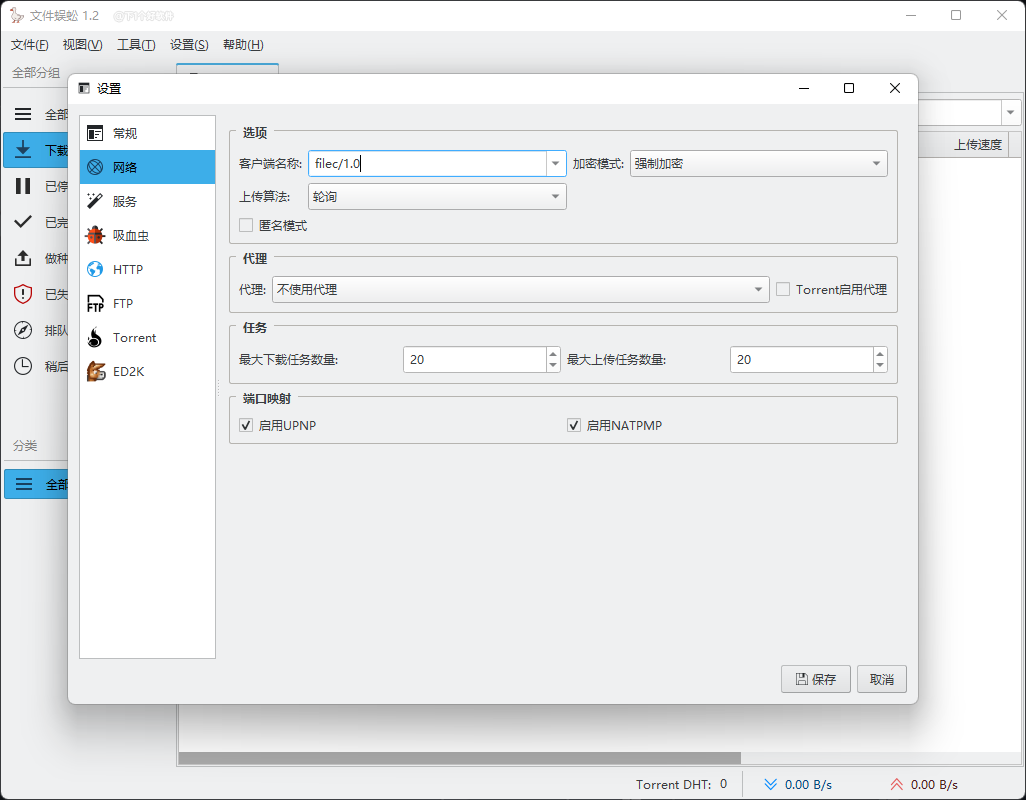
Task: Click the hamburger icon in main window top sidebar
Action: (23, 114)
